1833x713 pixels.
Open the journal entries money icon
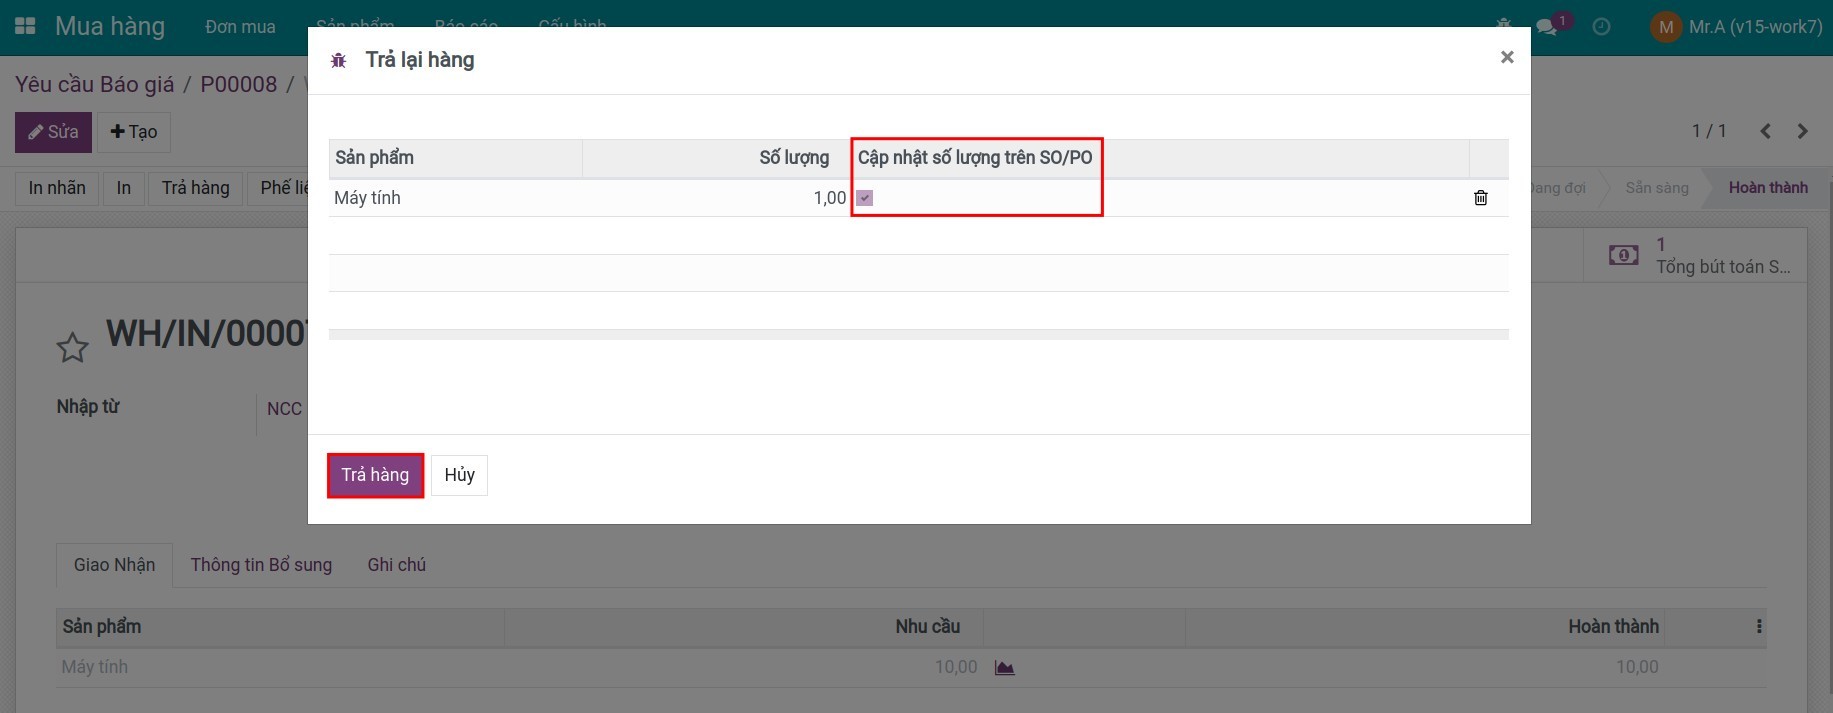[1623, 256]
